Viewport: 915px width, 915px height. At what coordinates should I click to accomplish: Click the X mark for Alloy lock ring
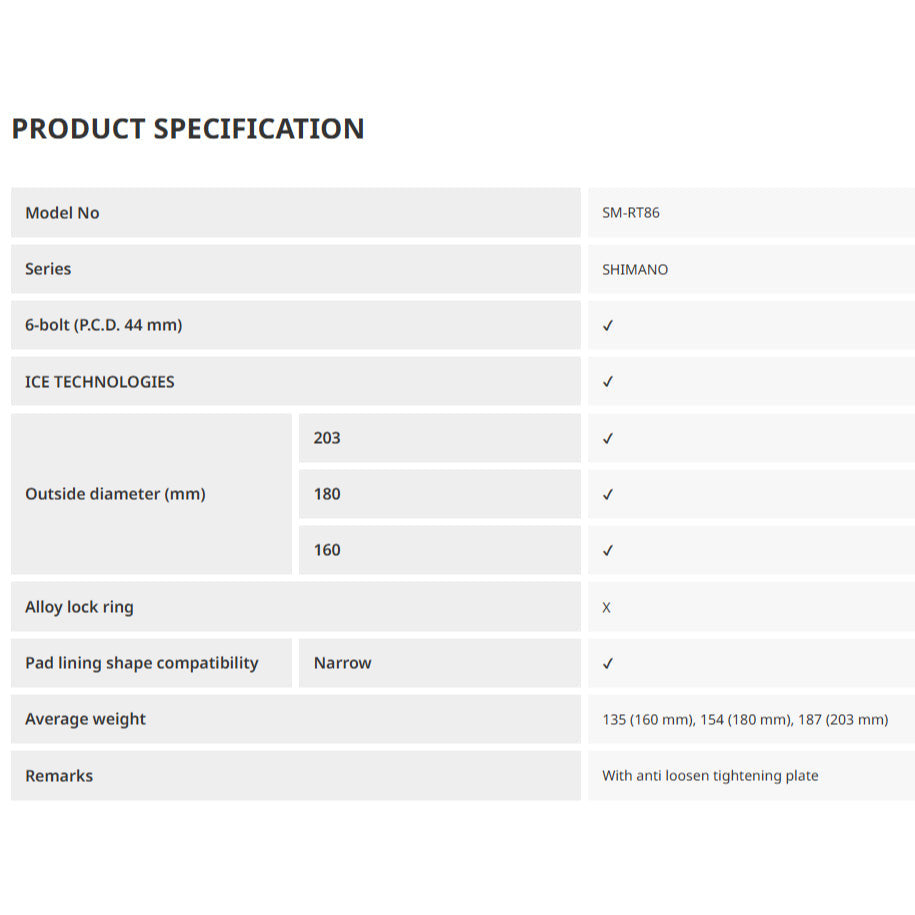[x=607, y=607]
